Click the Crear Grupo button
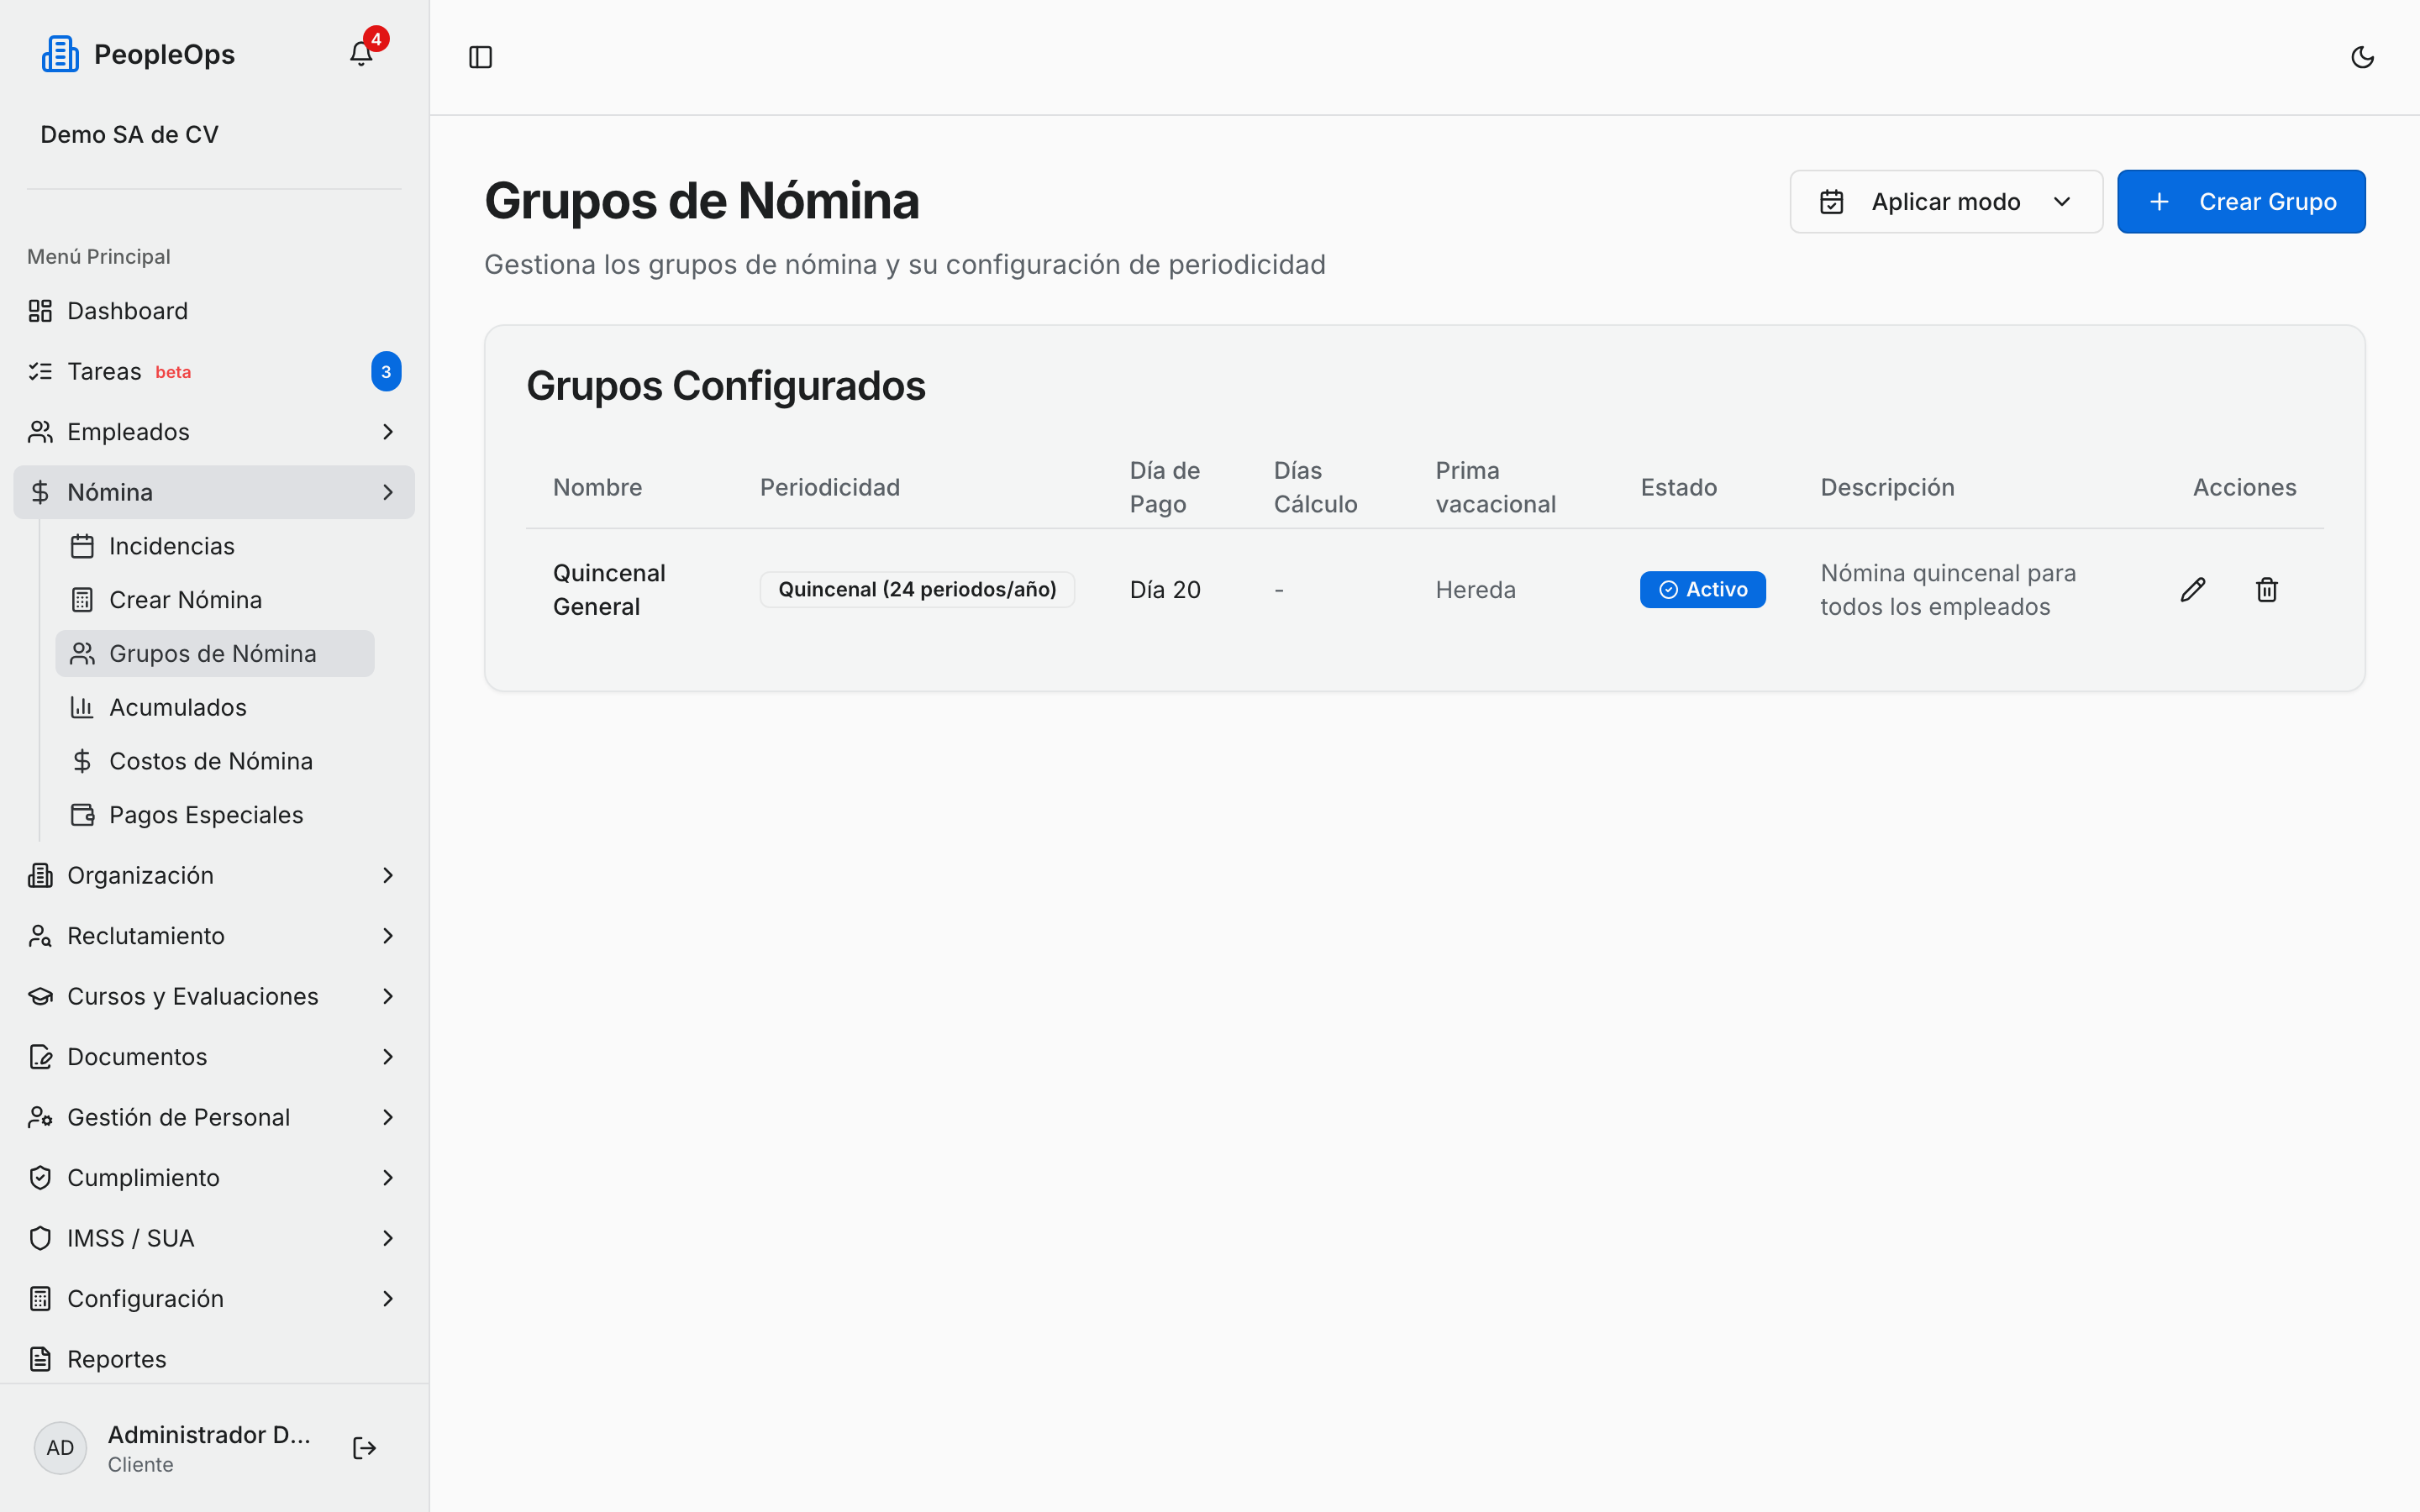The width and height of the screenshot is (2420, 1512). point(2241,202)
